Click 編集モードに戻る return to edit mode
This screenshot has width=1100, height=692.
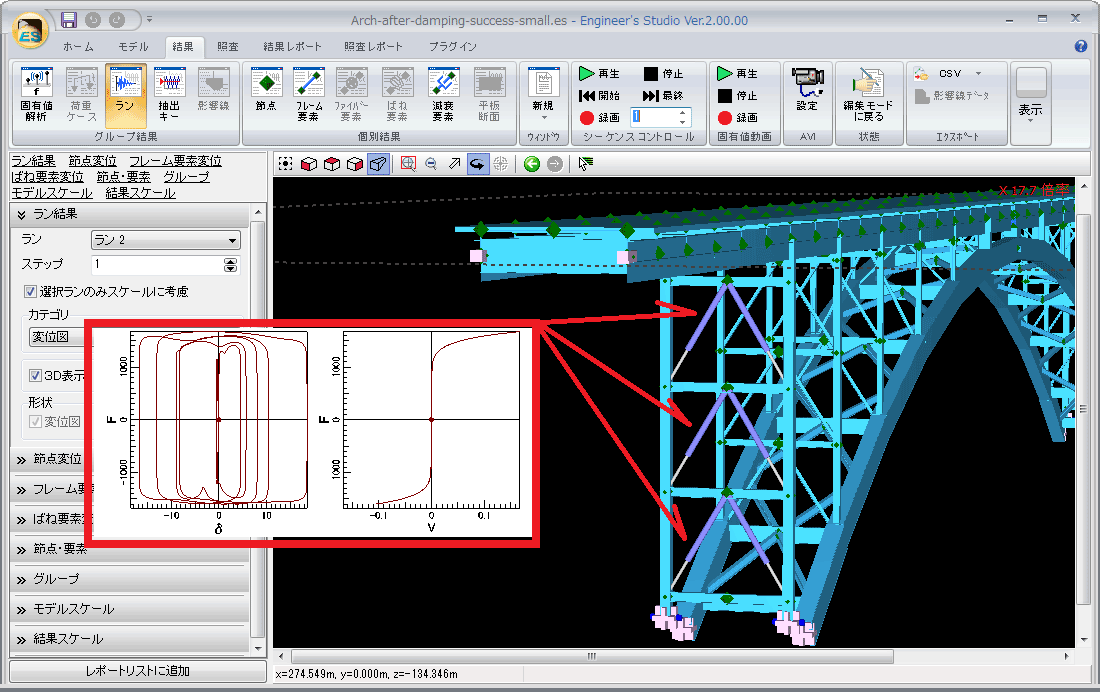point(868,95)
